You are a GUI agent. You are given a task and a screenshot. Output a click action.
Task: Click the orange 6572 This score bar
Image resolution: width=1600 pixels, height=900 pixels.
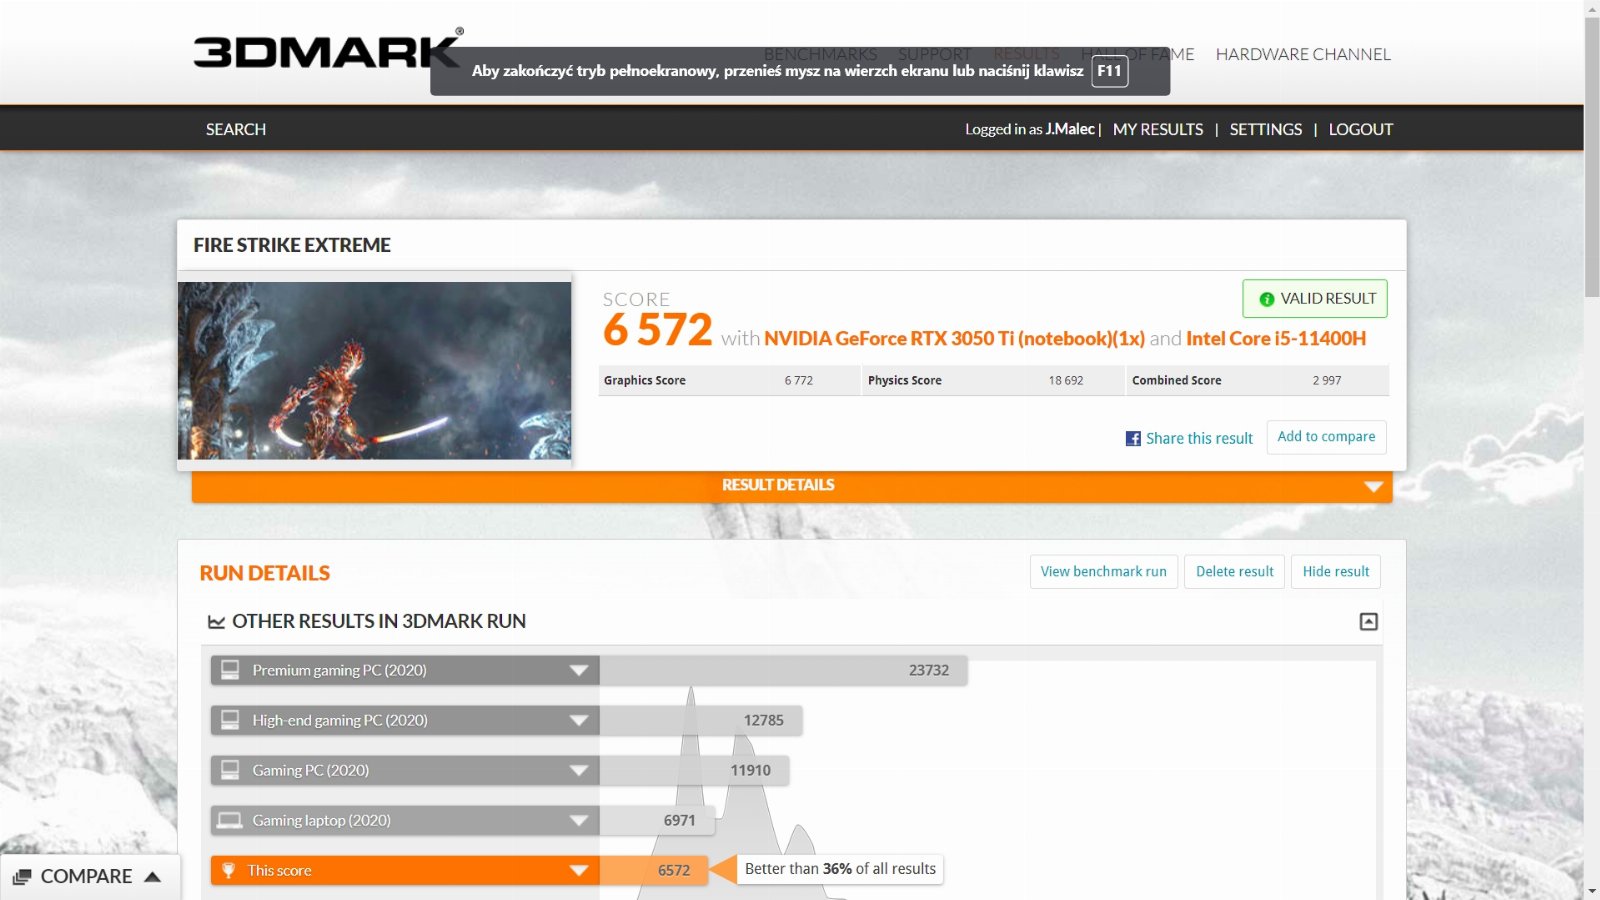click(653, 870)
